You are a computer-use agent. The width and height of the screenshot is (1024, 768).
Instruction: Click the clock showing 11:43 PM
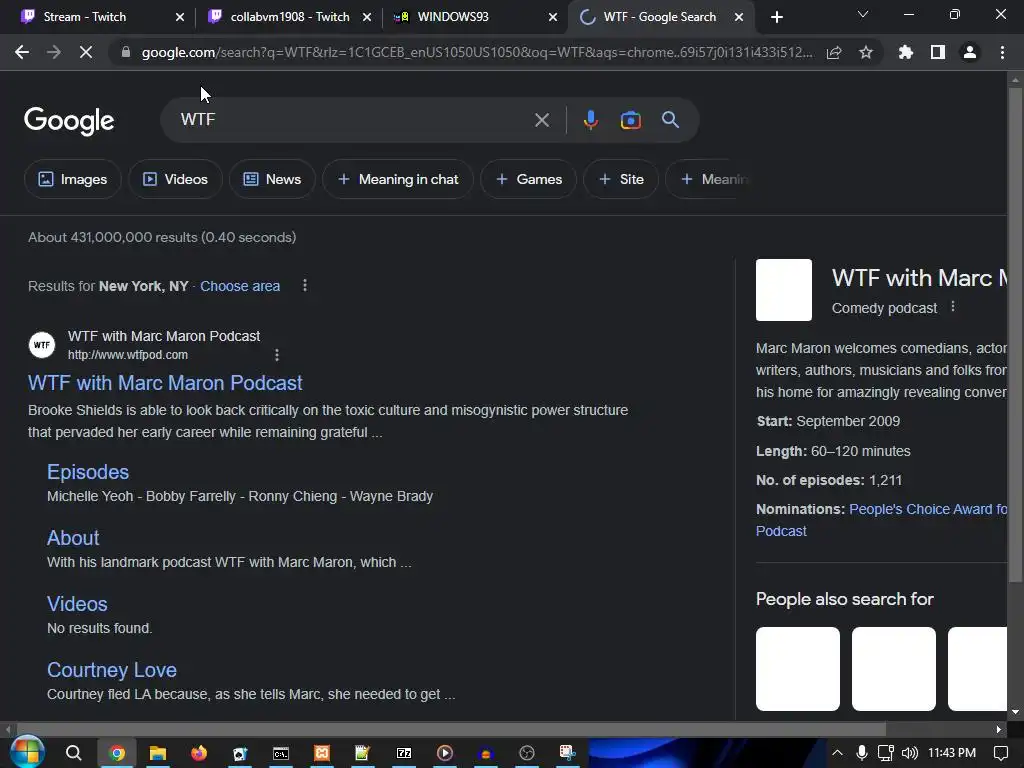point(952,753)
